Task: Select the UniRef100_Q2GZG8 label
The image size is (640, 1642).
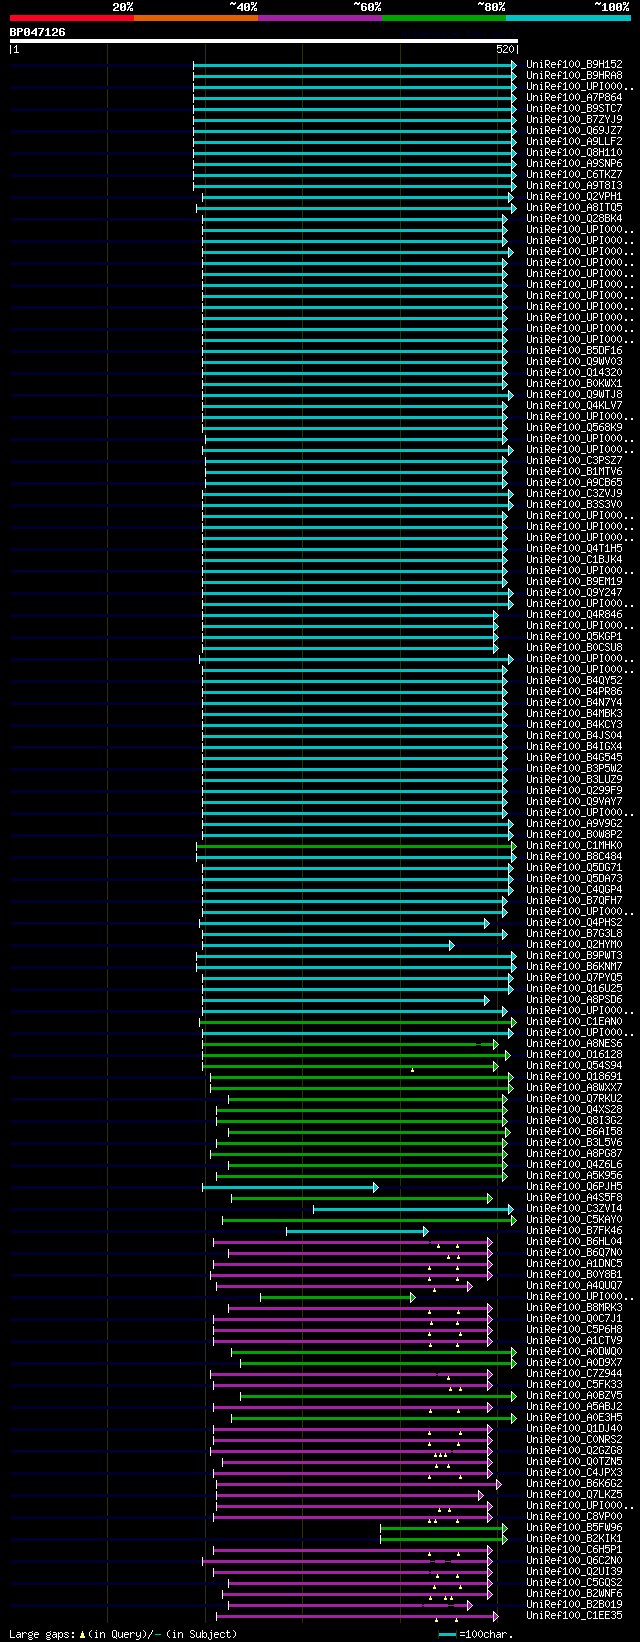Action: click(x=574, y=1450)
